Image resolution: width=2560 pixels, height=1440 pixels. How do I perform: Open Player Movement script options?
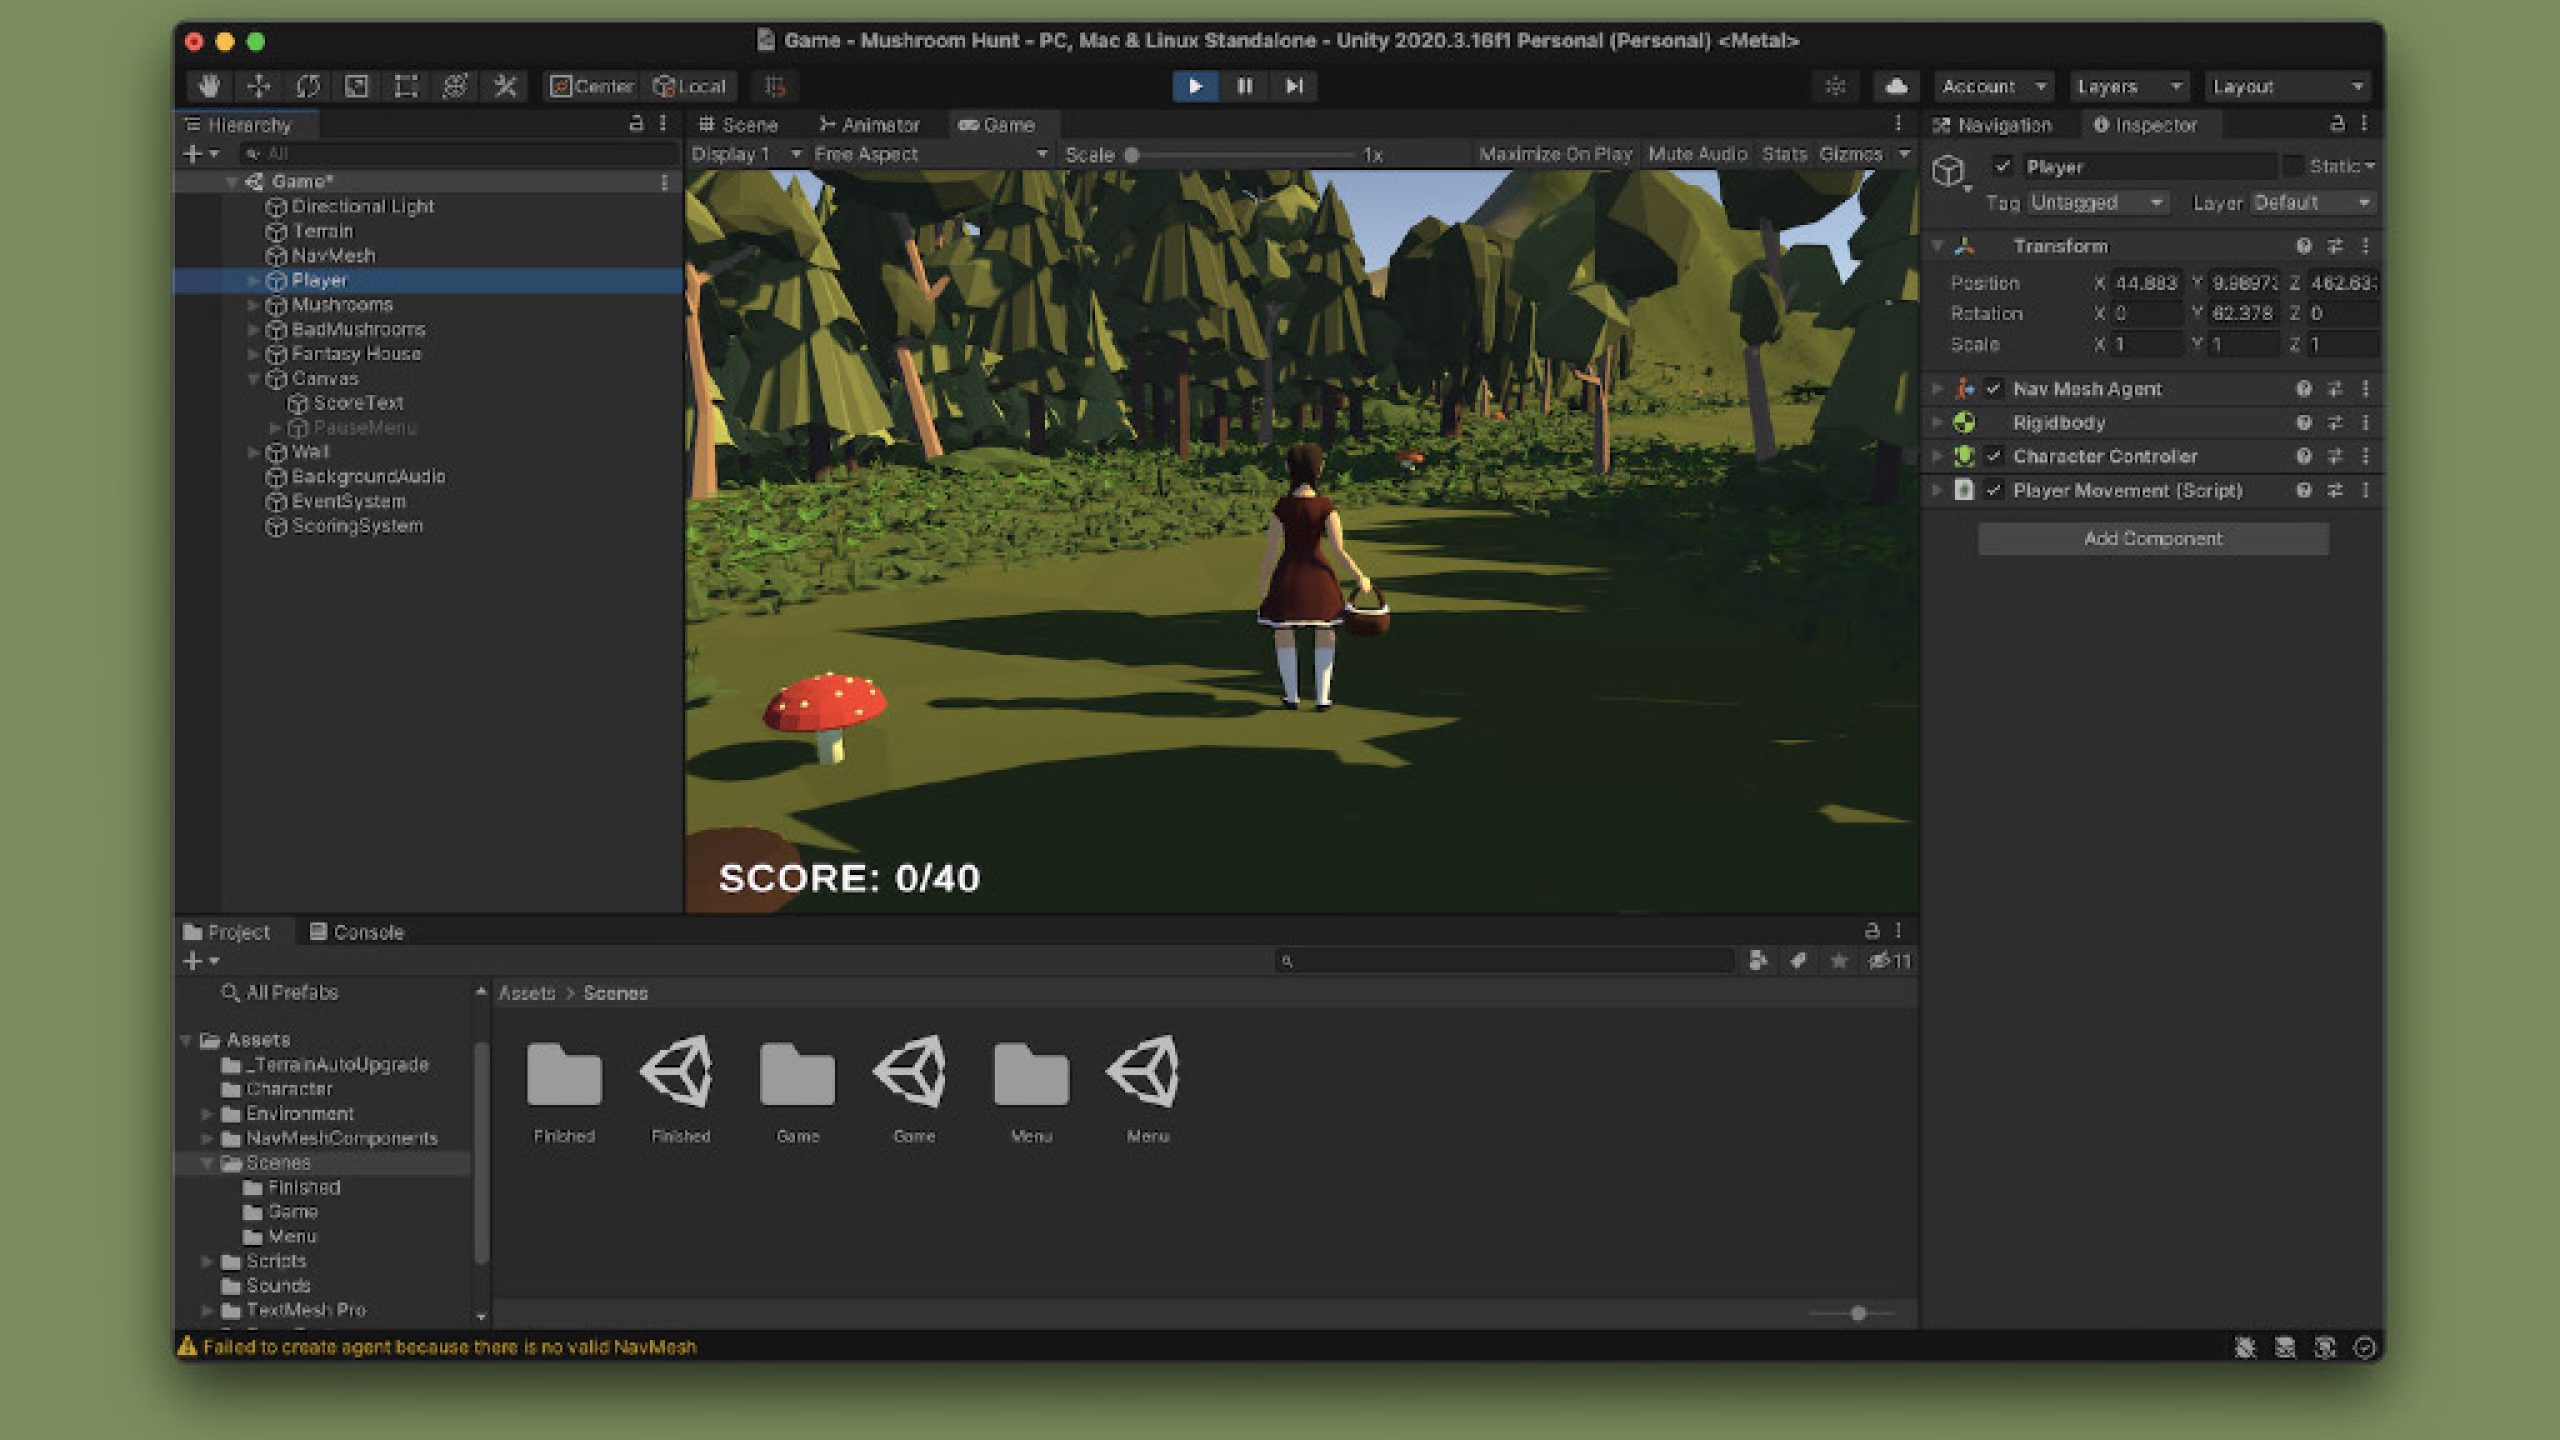[2366, 490]
